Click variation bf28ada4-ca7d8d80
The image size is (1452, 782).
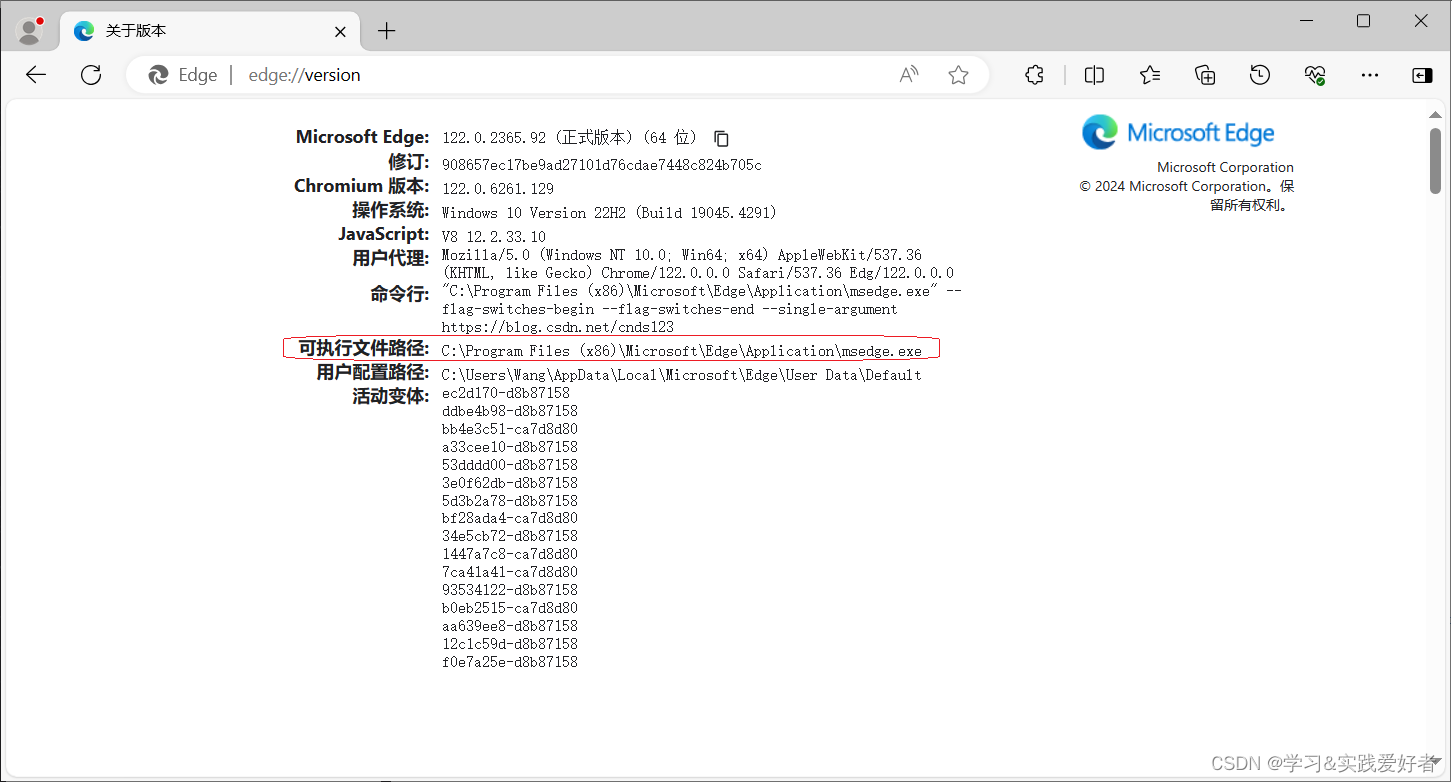pyautogui.click(x=510, y=519)
